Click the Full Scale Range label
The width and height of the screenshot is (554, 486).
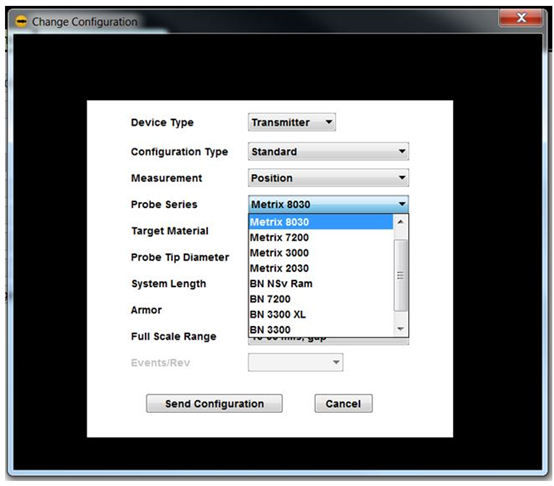click(x=173, y=336)
